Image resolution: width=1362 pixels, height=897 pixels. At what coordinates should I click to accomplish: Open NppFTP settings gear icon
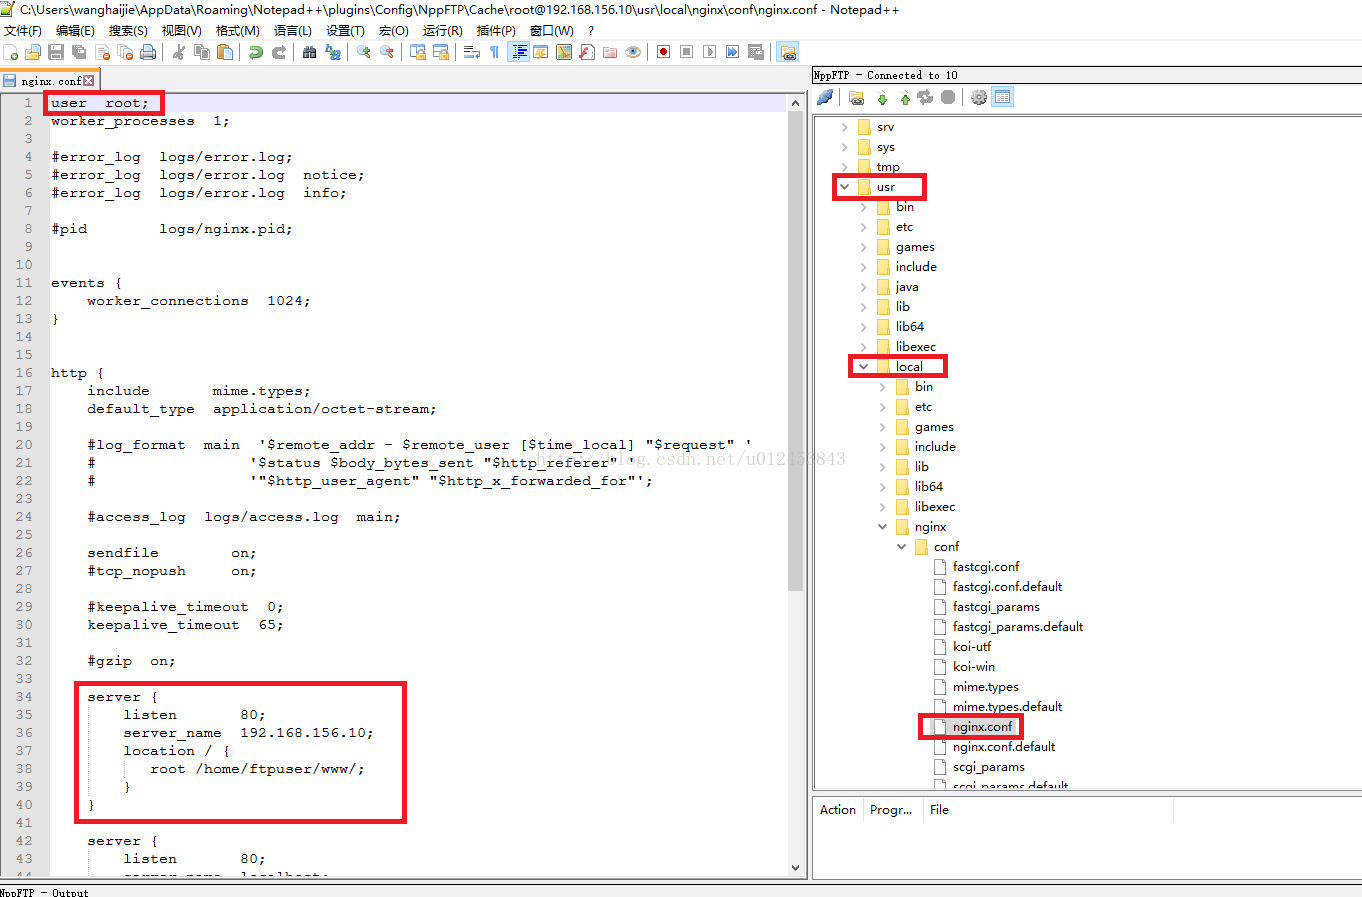(979, 97)
